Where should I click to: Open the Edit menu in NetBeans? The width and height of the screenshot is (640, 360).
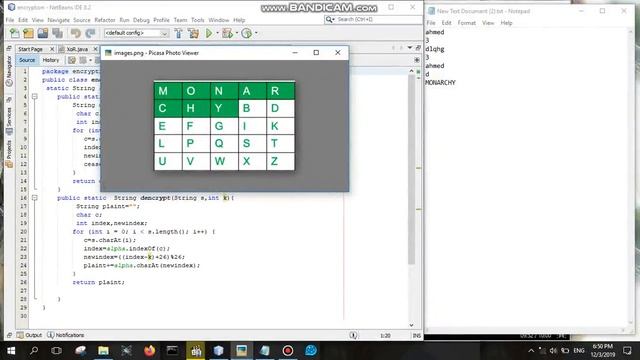[x=23, y=20]
